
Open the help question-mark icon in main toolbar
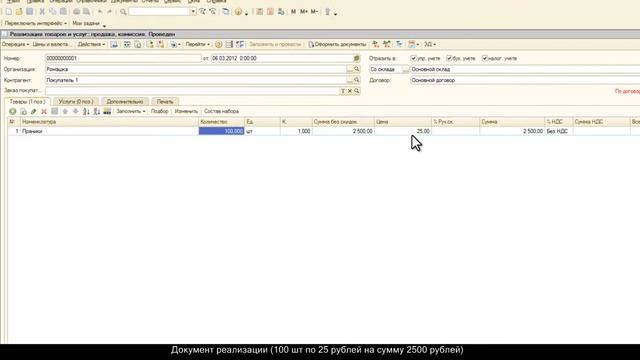coord(238,12)
